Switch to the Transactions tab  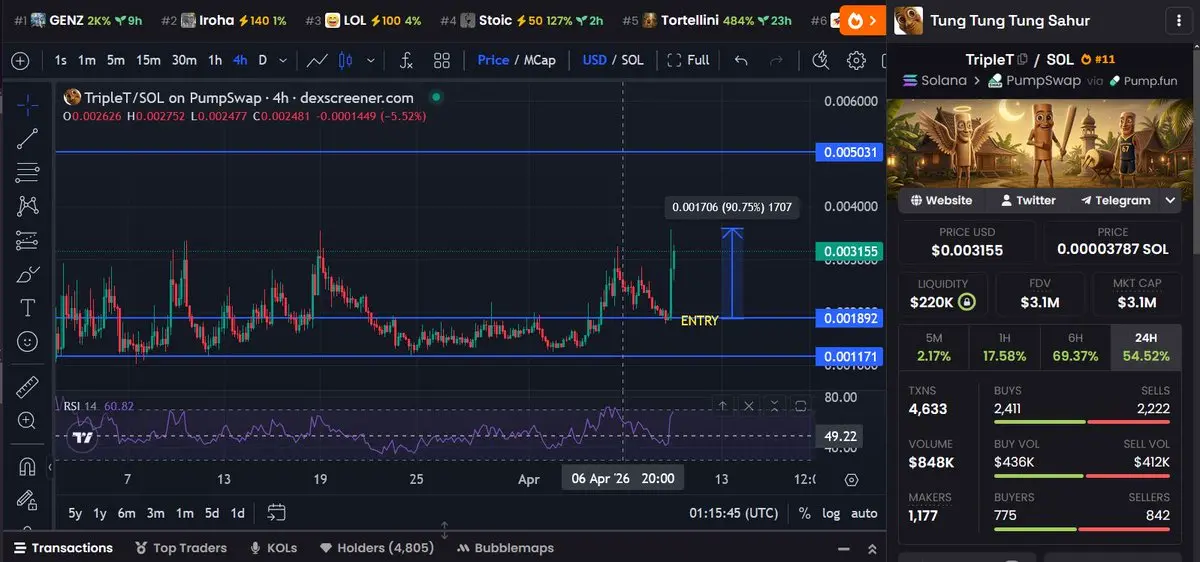click(x=63, y=548)
